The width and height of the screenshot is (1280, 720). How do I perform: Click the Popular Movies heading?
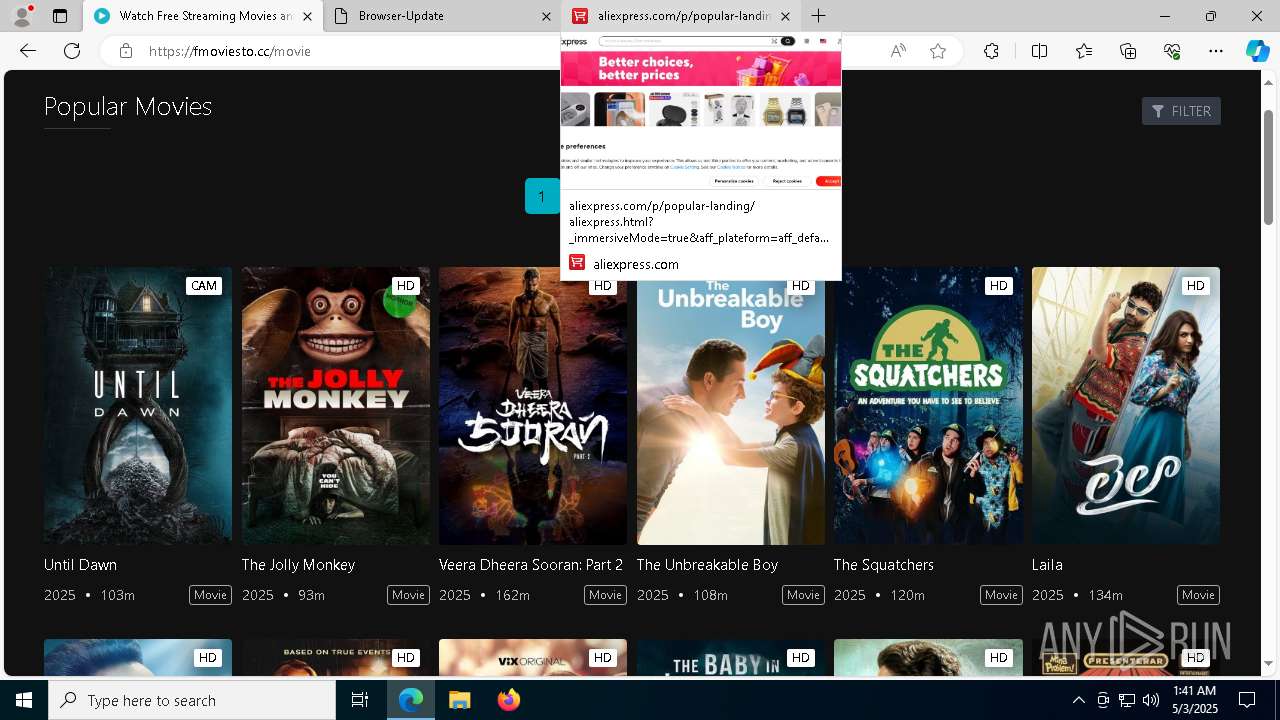pos(128,106)
